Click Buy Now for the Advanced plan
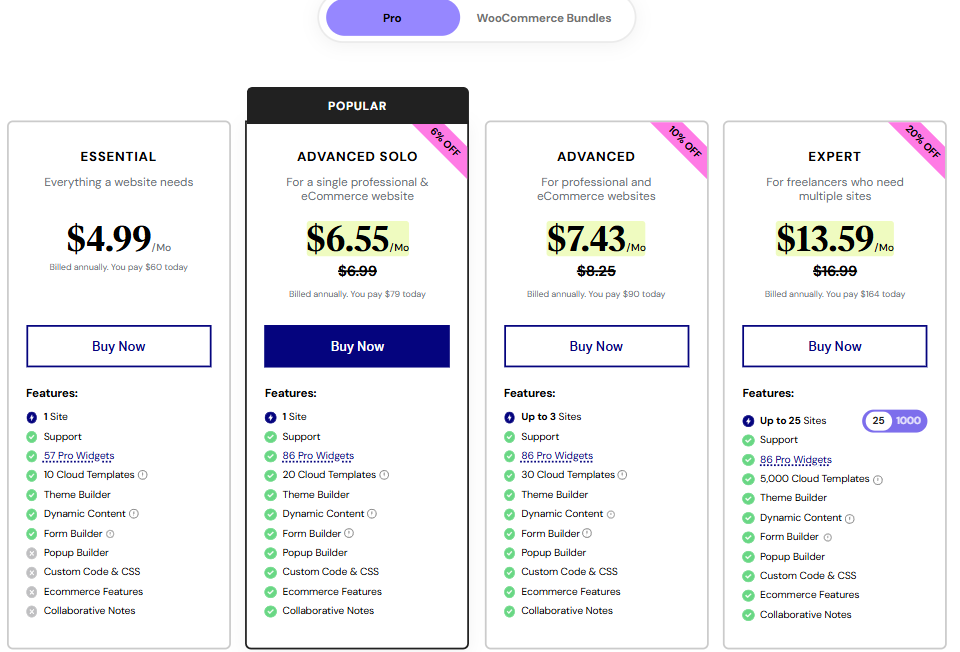960x652 pixels. click(596, 345)
